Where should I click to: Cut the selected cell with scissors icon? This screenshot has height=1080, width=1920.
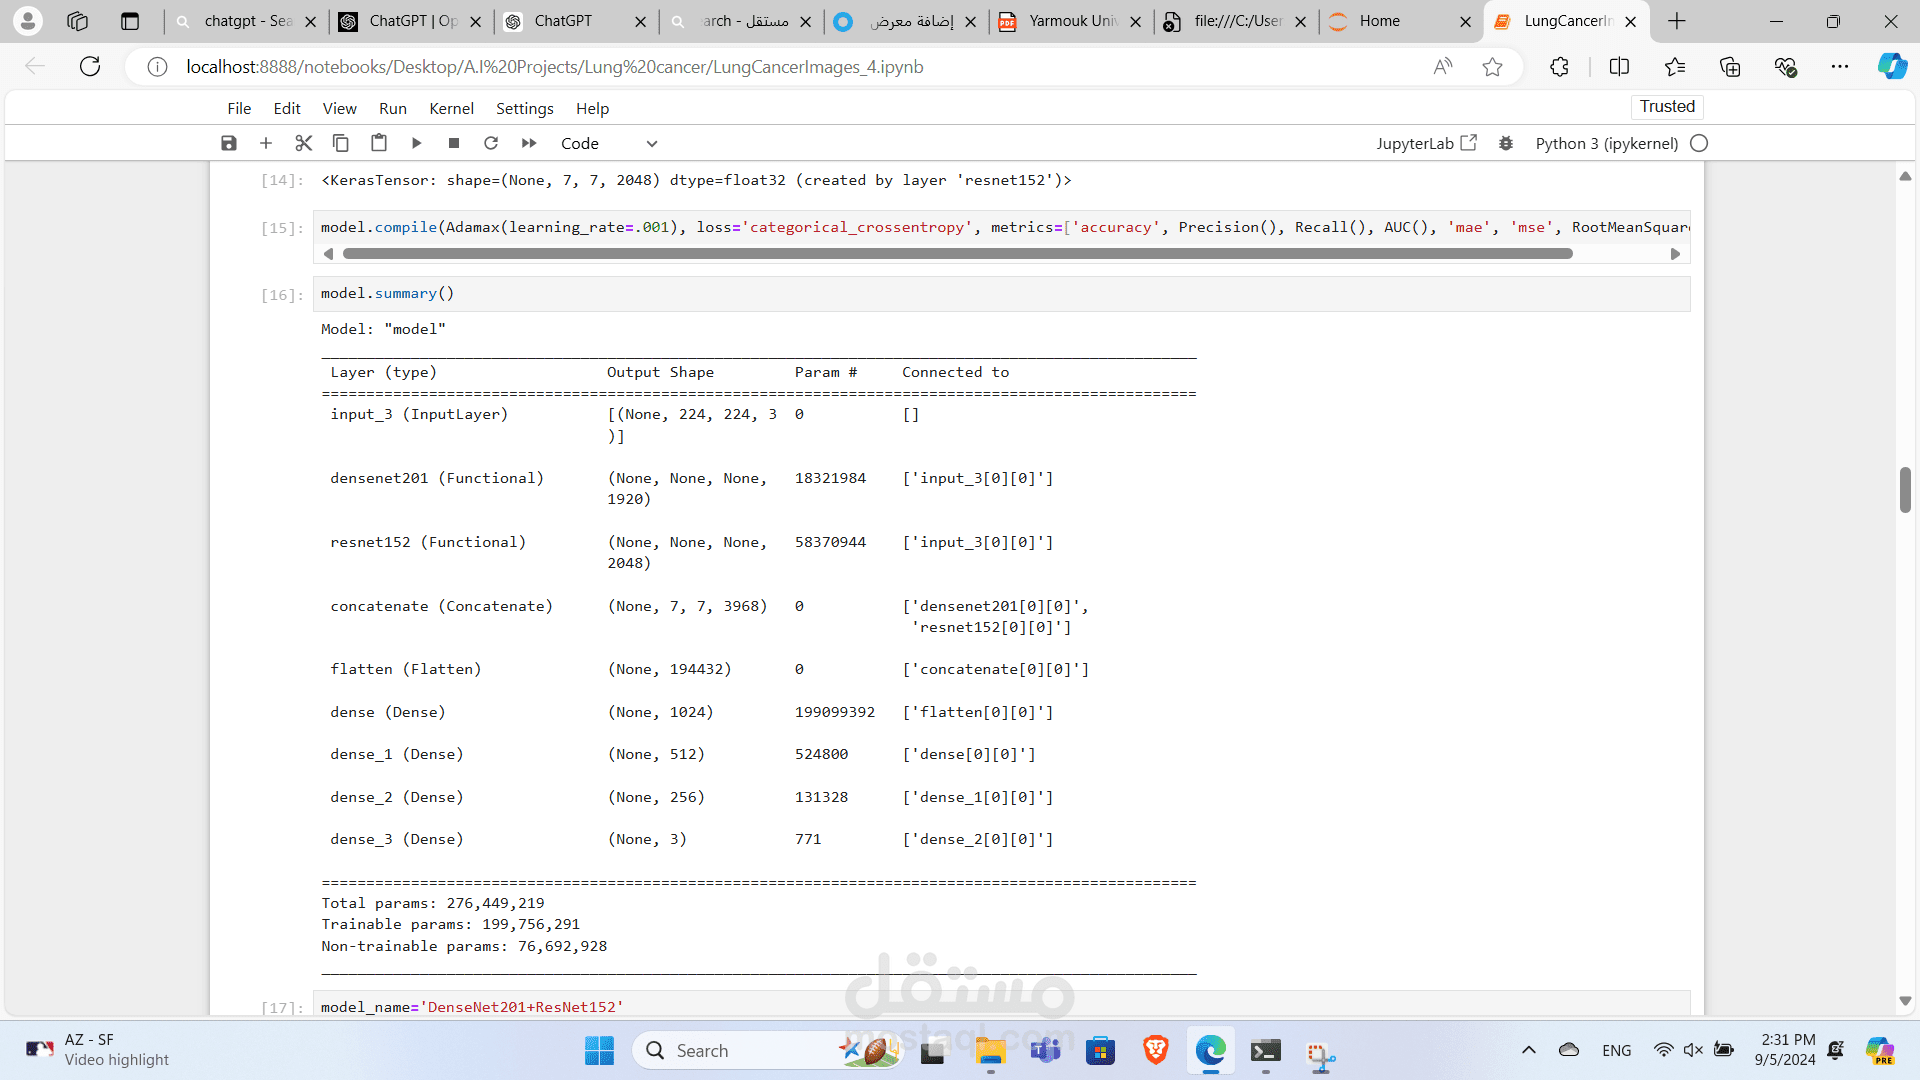click(304, 143)
